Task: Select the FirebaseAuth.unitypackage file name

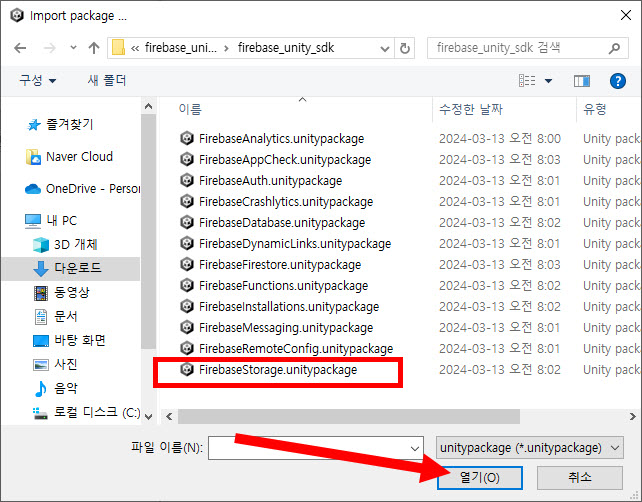Action: 270,181
